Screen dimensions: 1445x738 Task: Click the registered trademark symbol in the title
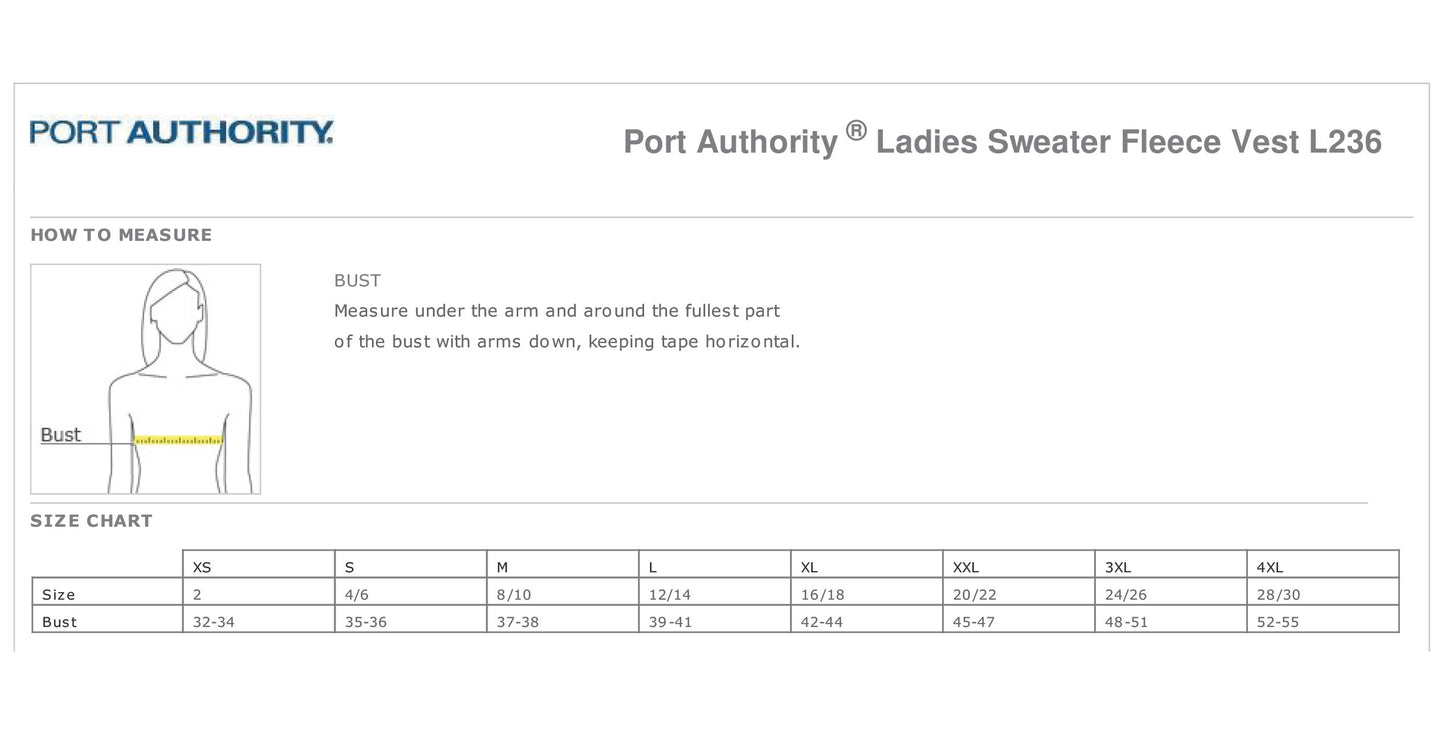(855, 130)
